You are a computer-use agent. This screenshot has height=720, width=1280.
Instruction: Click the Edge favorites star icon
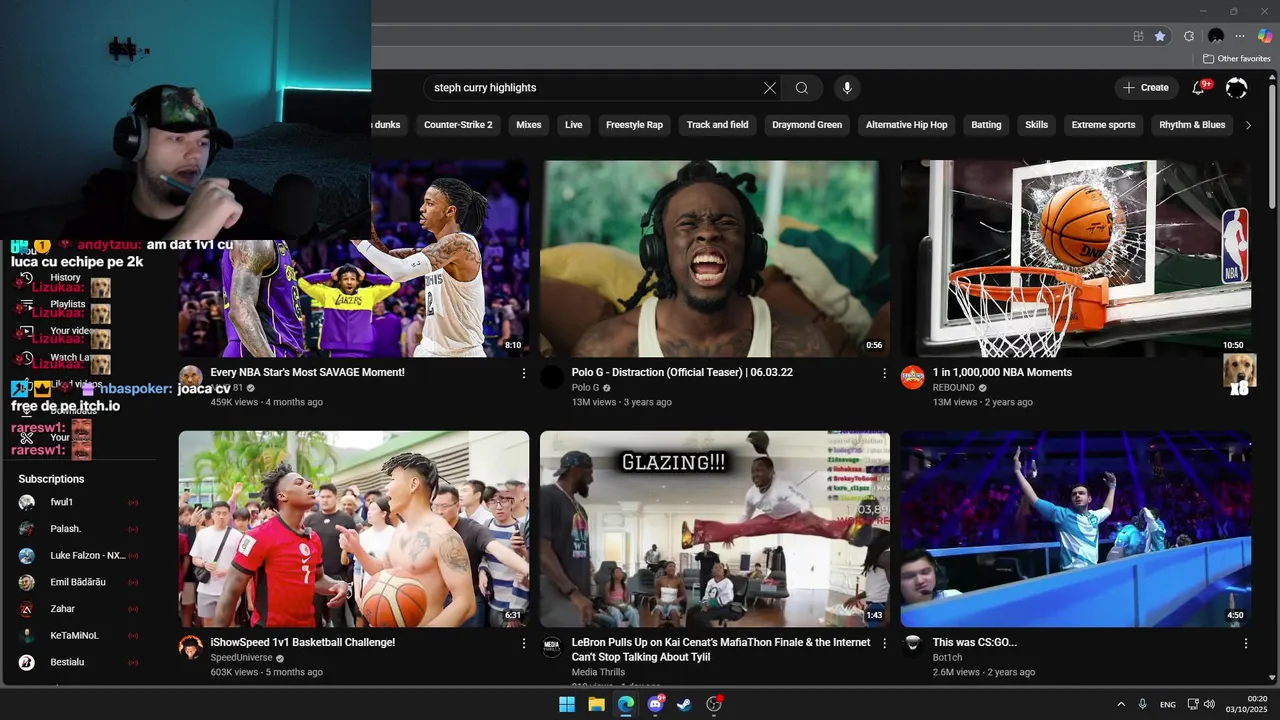click(x=1160, y=36)
